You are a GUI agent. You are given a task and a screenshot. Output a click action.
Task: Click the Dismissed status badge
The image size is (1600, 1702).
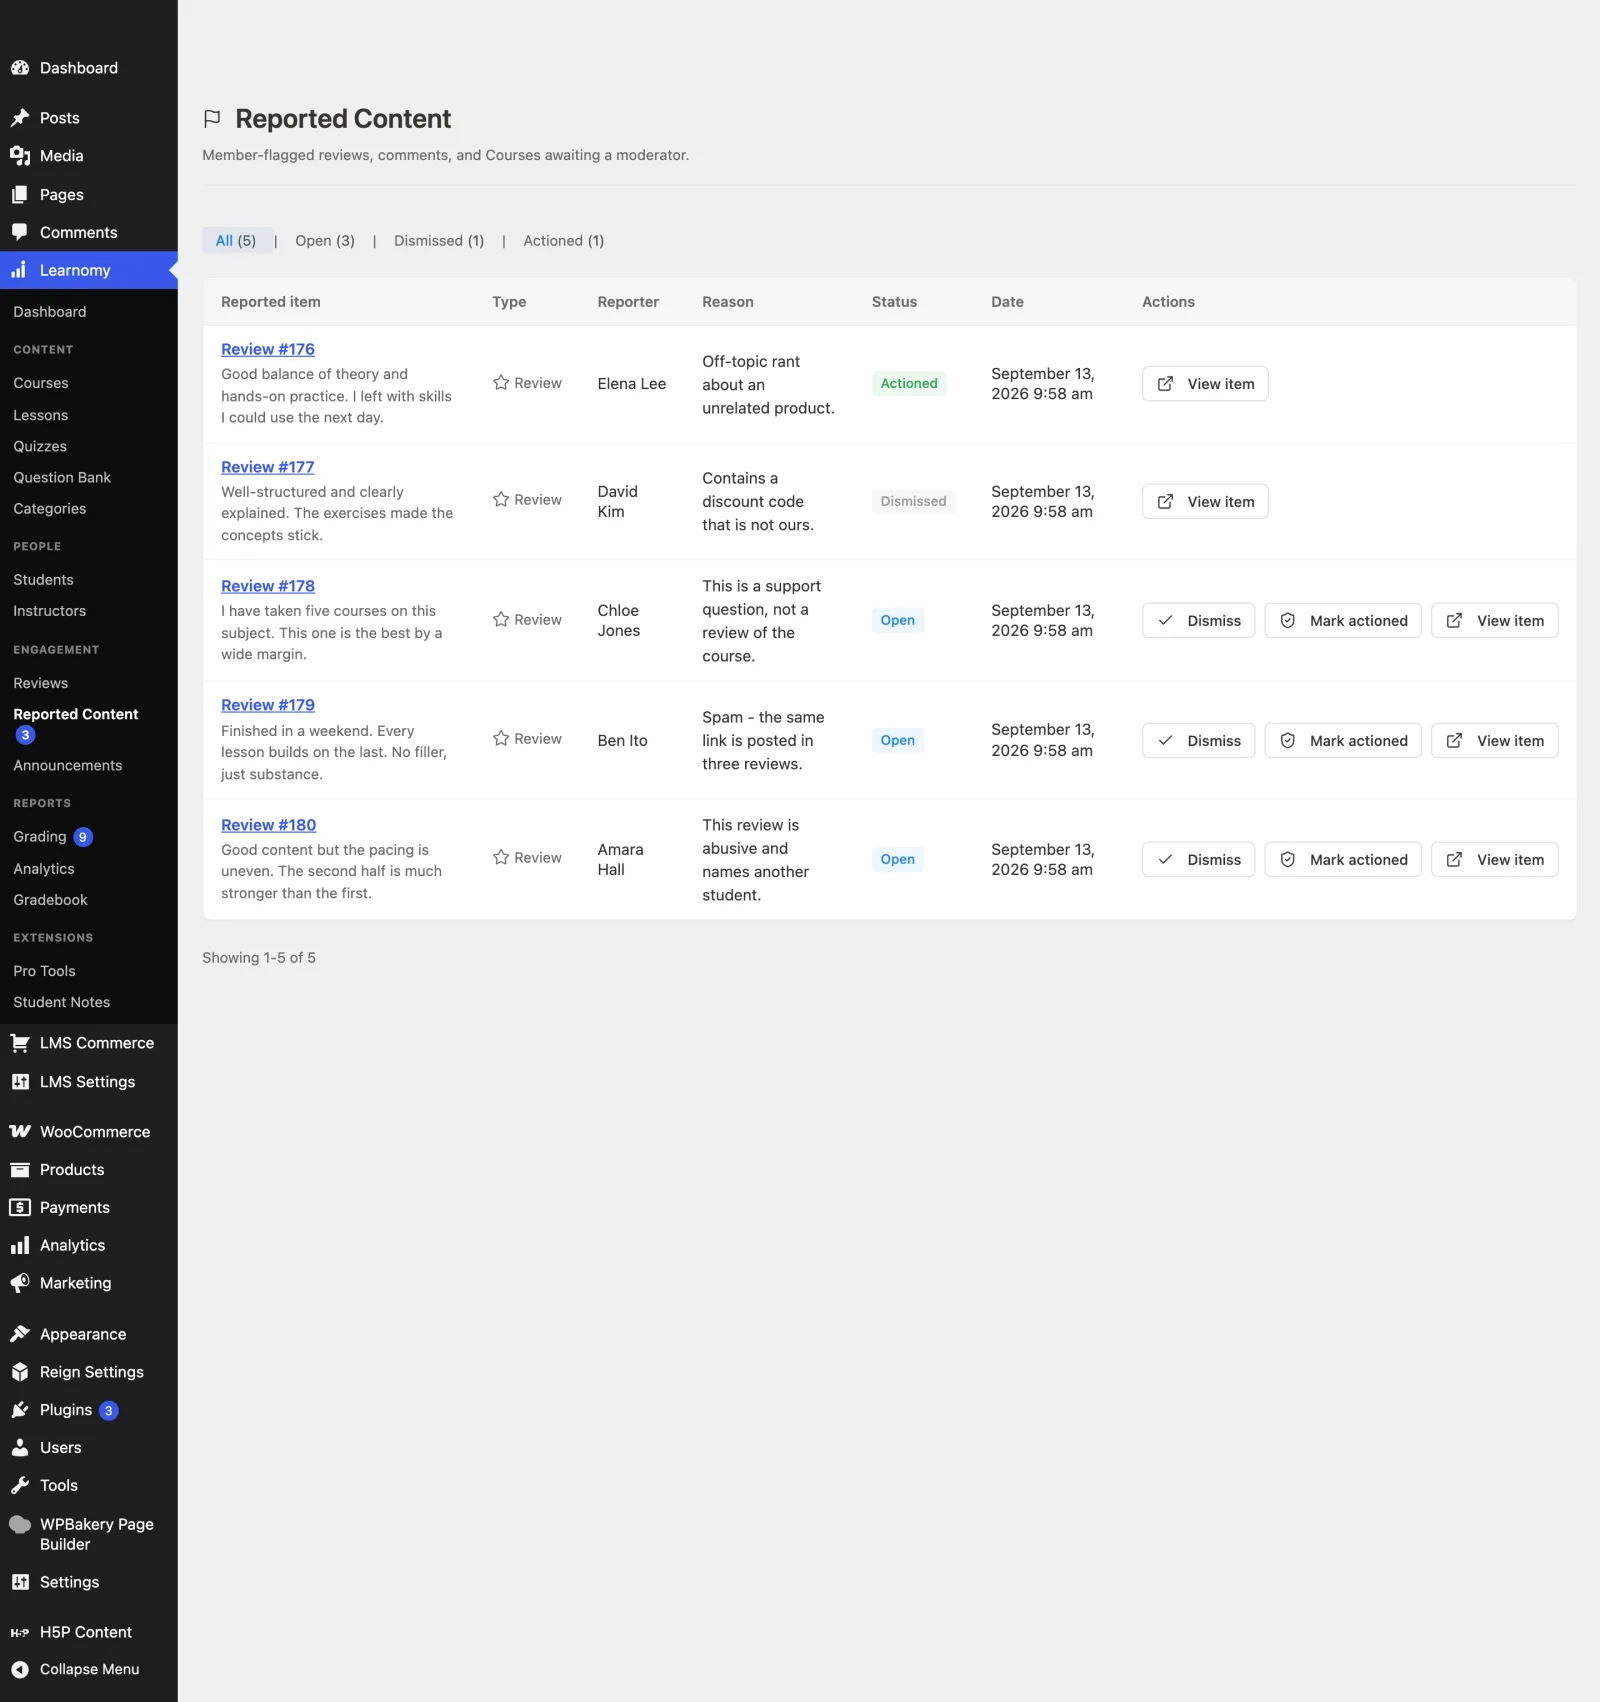[914, 502]
